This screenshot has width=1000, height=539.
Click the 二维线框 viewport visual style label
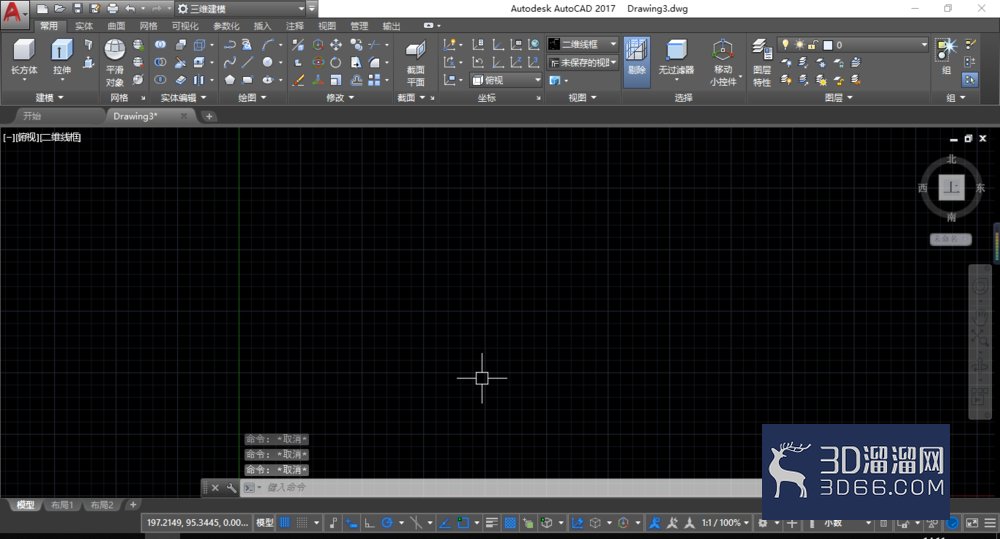[x=62, y=137]
